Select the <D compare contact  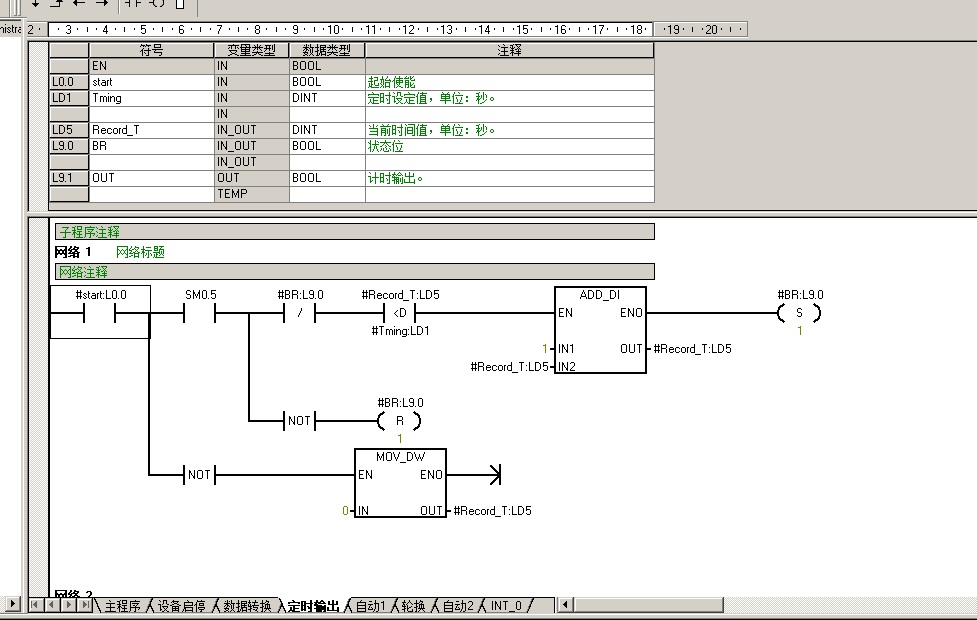[x=400, y=313]
